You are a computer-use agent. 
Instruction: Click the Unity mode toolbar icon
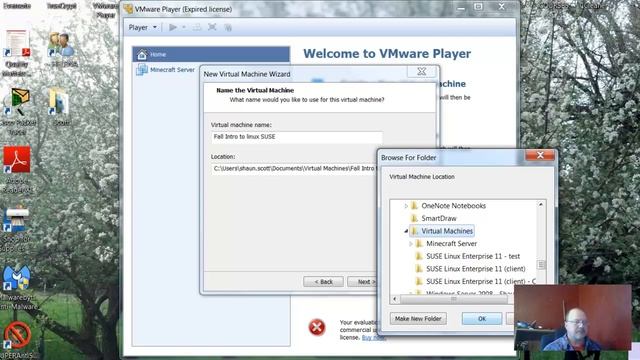pyautogui.click(x=228, y=28)
